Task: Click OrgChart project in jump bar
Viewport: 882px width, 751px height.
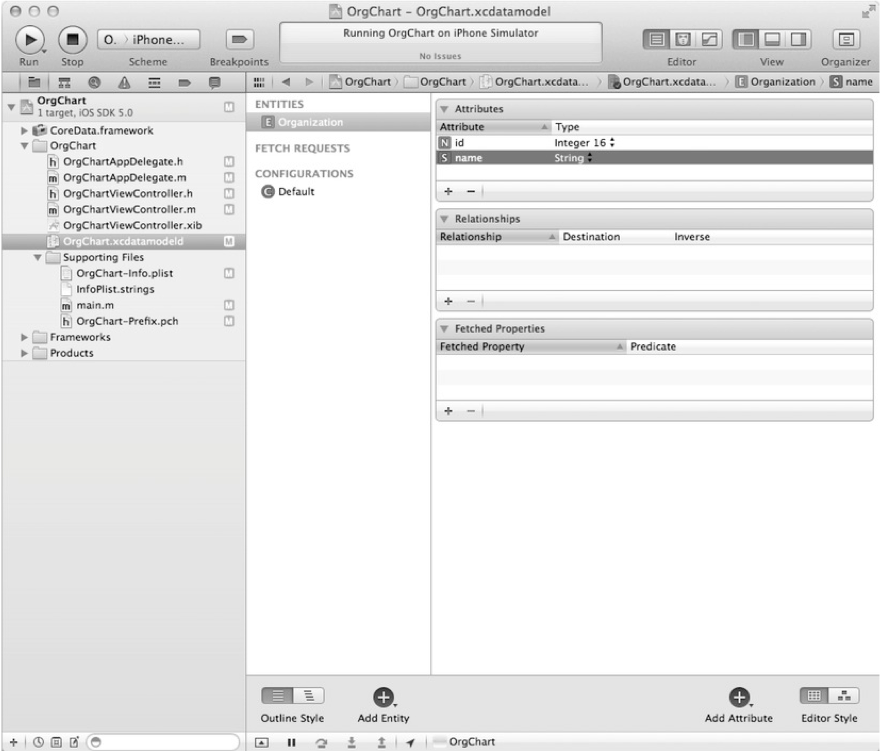Action: point(361,82)
